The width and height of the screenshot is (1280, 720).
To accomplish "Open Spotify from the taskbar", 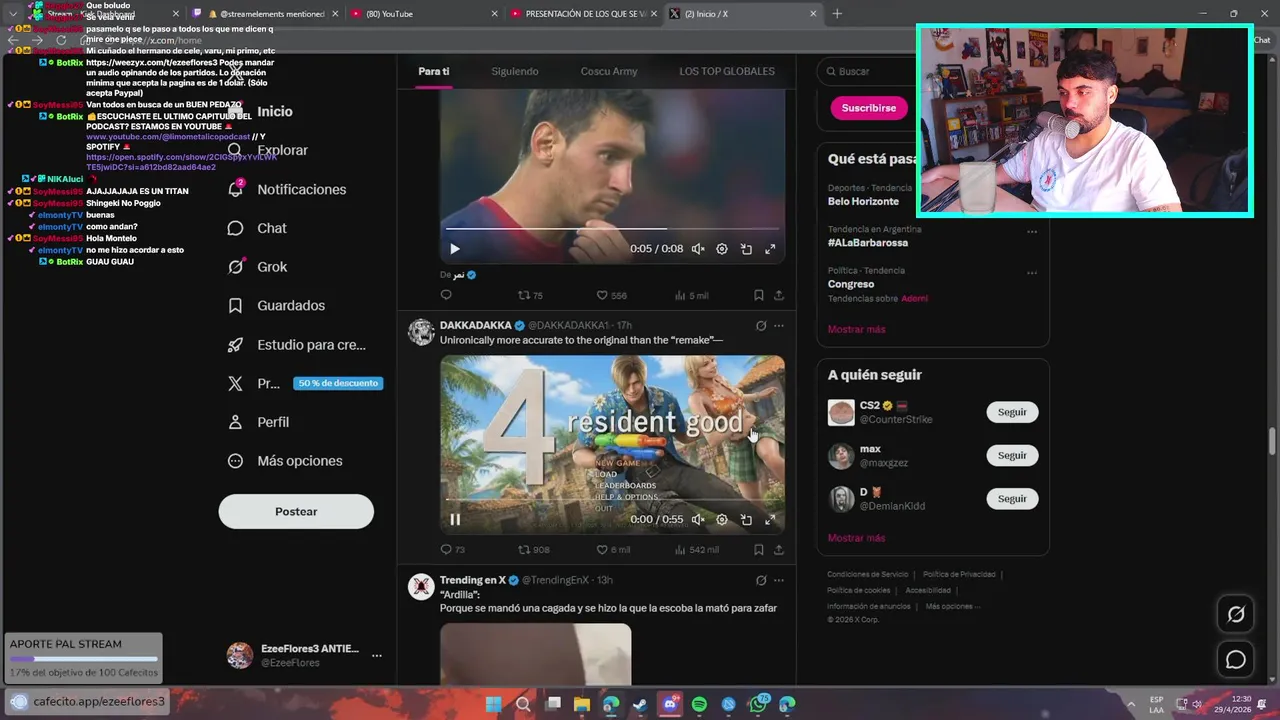I will 699,704.
